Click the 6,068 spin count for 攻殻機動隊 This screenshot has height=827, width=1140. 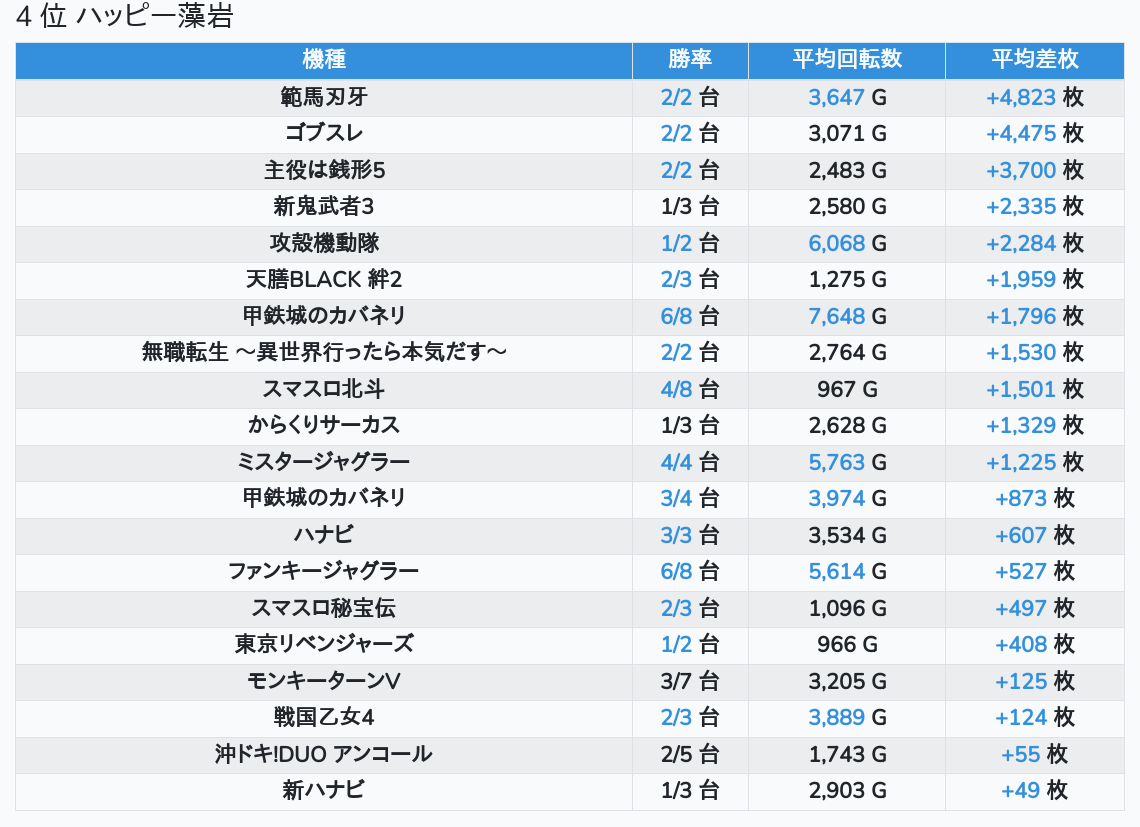(837, 244)
